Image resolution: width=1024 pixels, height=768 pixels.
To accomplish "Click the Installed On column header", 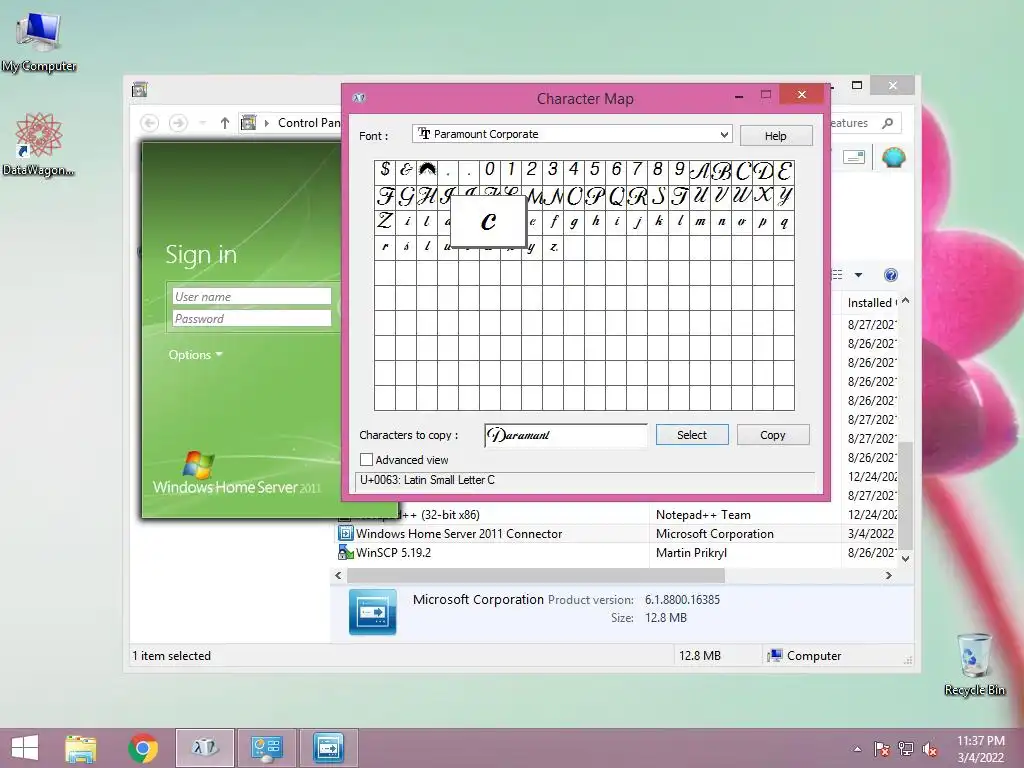I will pyautogui.click(x=871, y=302).
